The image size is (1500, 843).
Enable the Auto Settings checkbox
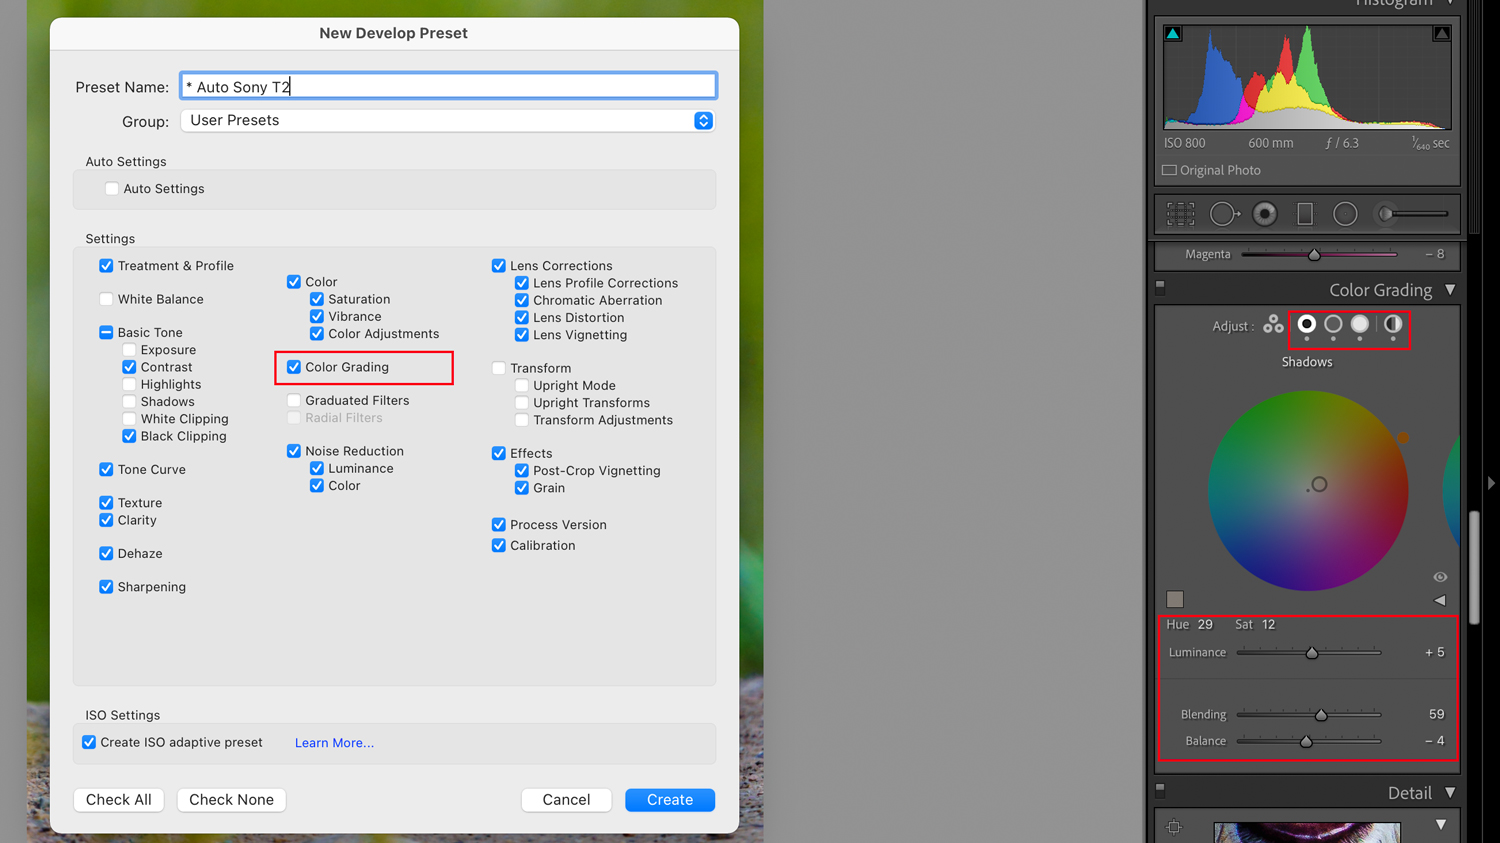(x=112, y=189)
